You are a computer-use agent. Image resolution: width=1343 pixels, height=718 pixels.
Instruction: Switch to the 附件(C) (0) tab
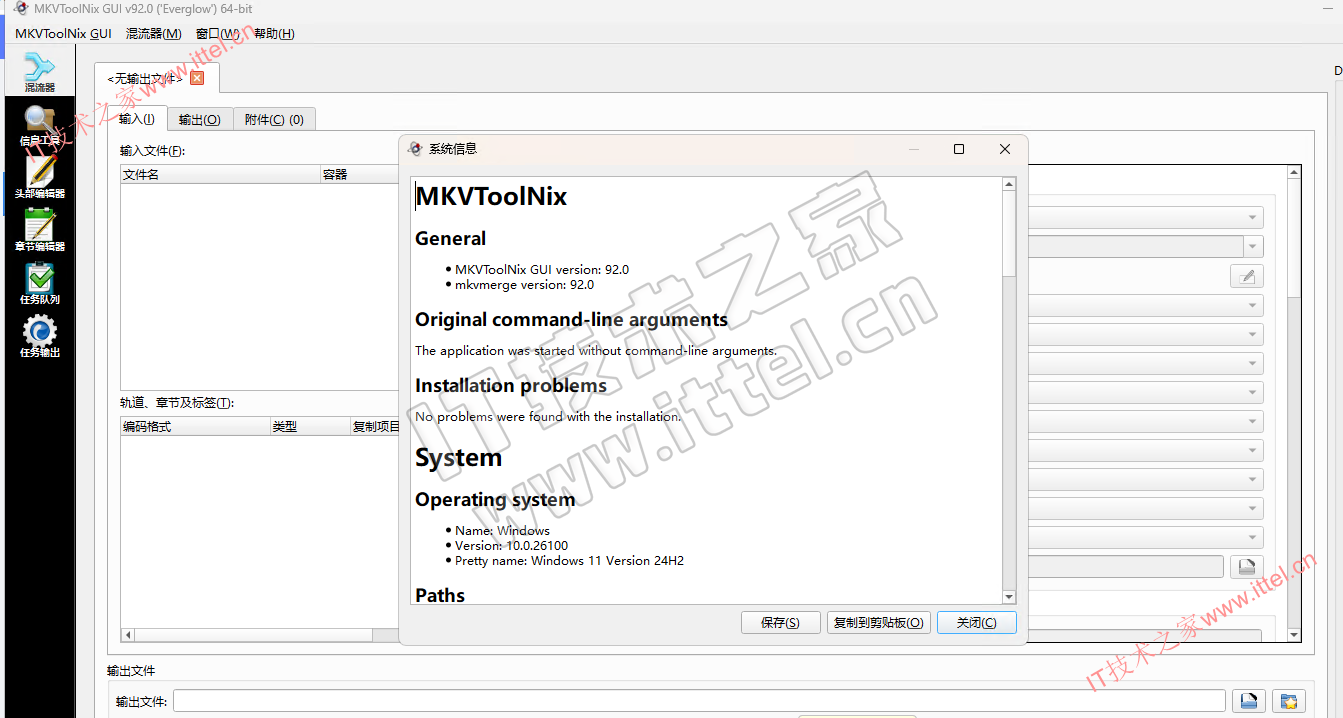[x=274, y=120]
